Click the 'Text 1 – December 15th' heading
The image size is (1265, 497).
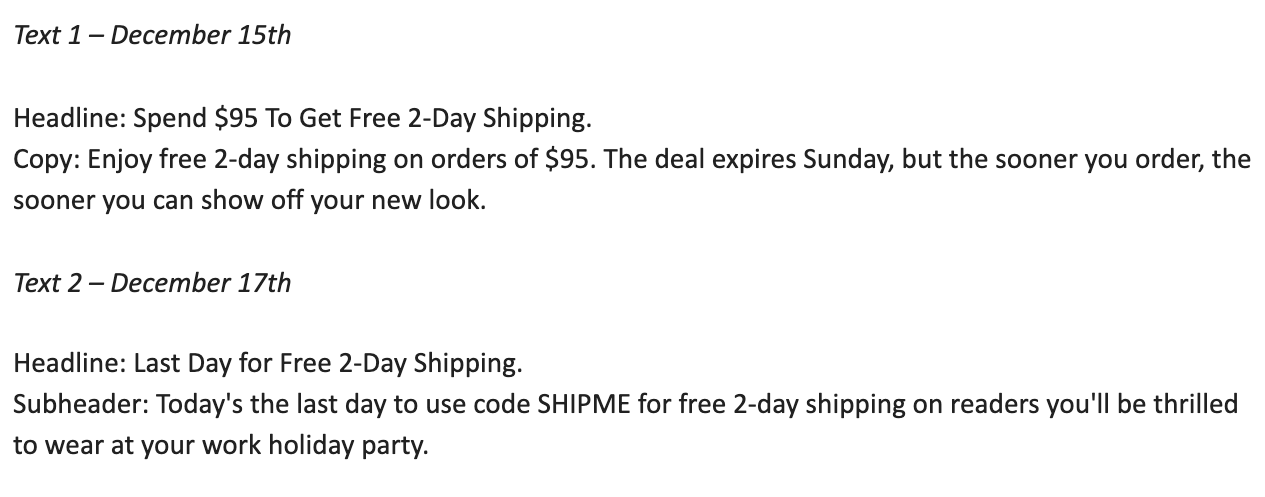152,35
